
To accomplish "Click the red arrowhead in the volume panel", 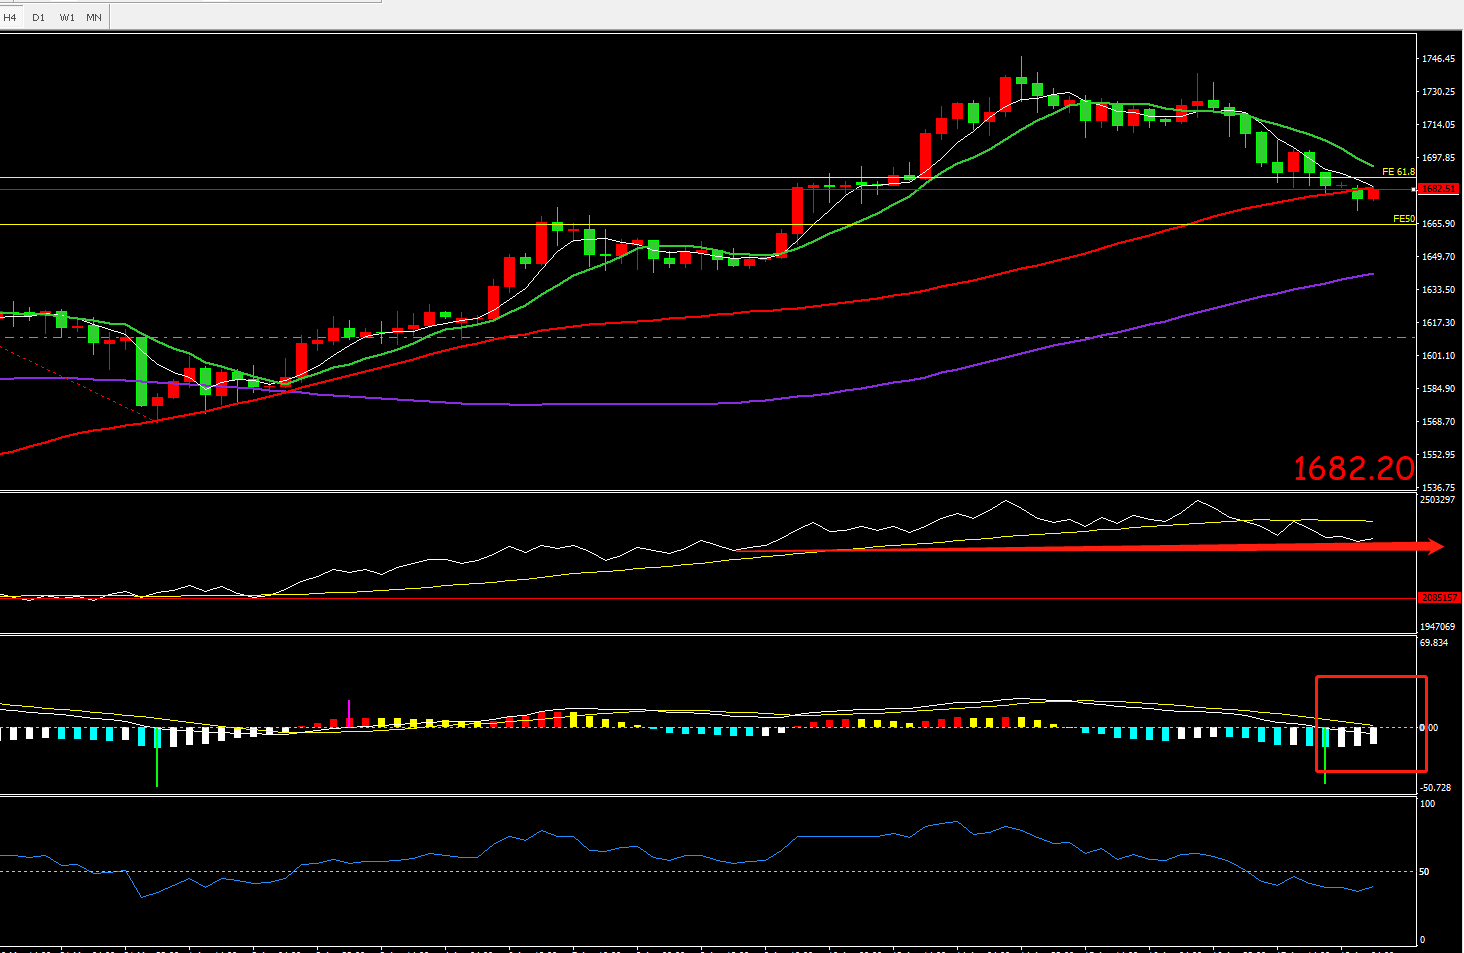I will pyautogui.click(x=1434, y=546).
